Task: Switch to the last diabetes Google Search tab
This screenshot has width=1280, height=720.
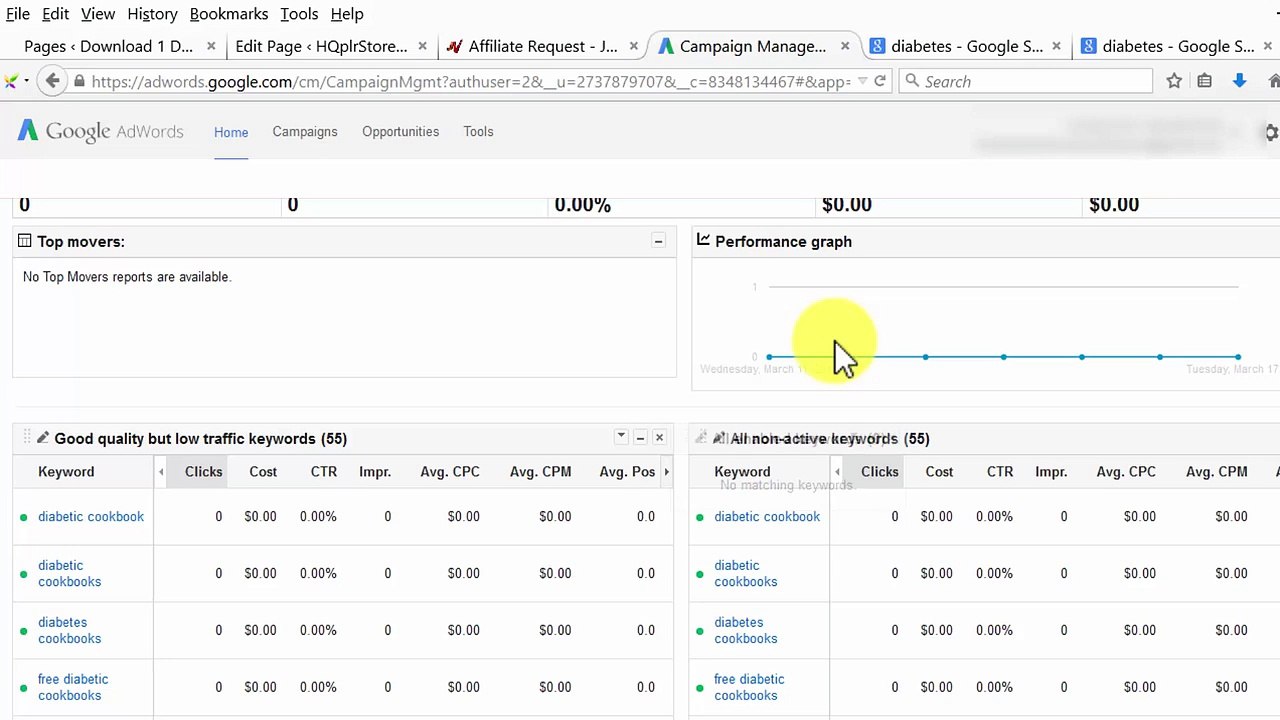Action: pos(1177,46)
